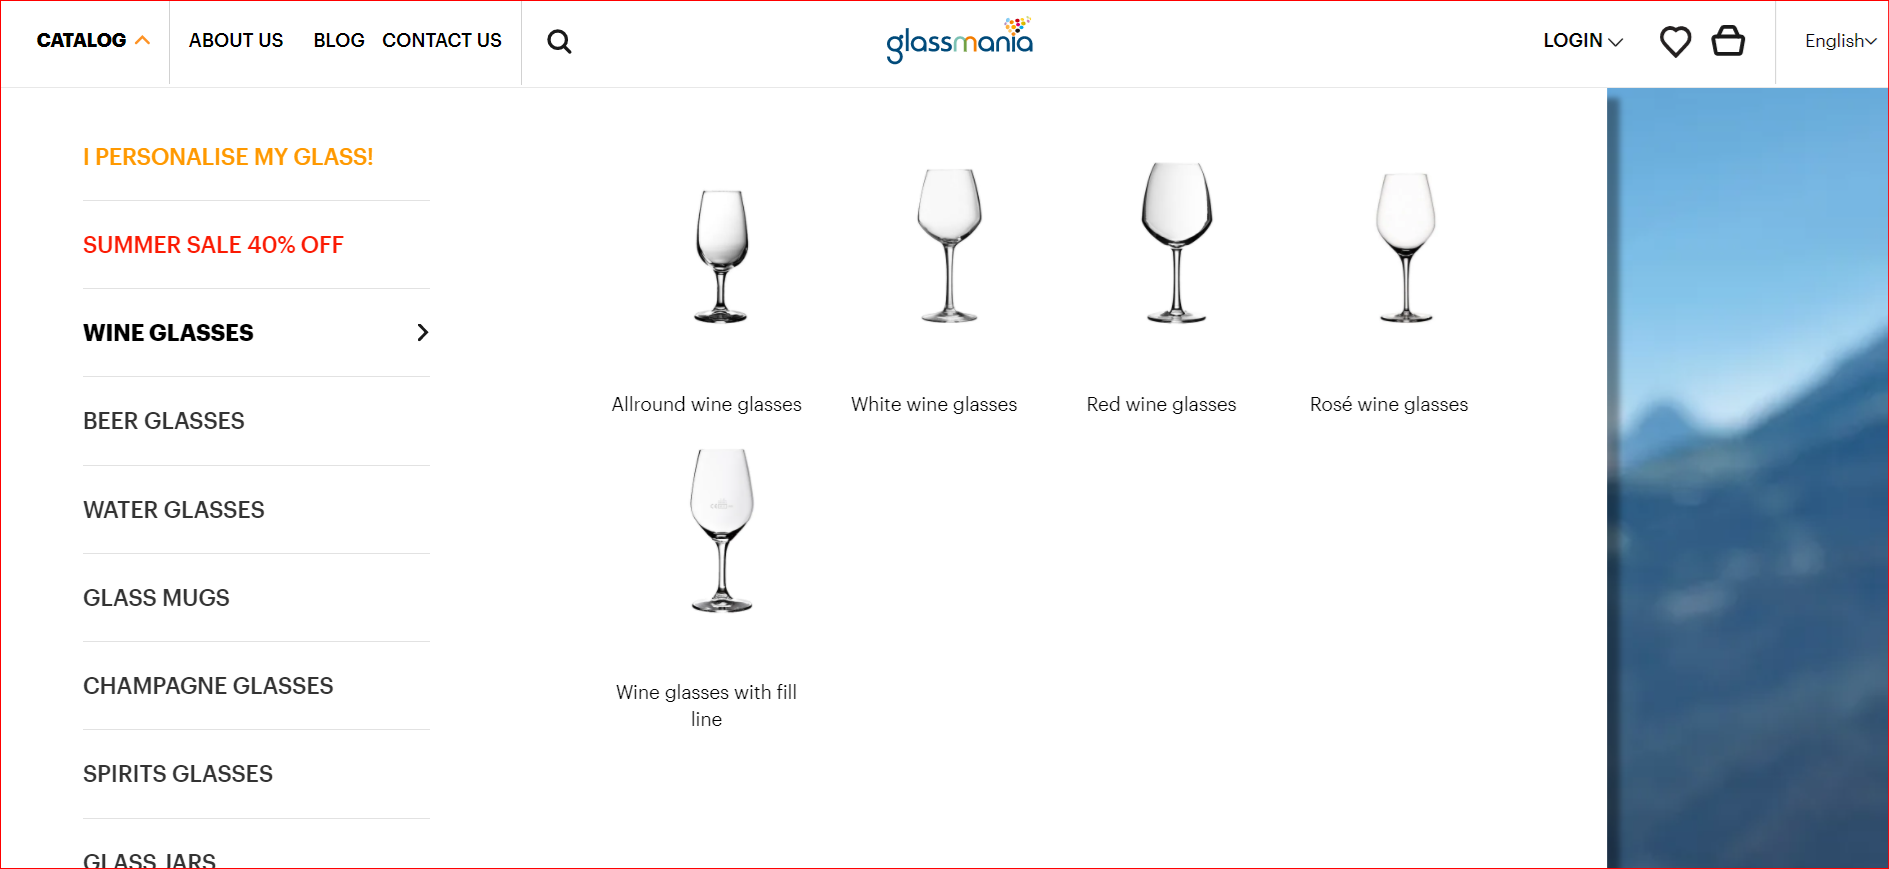Select the Red wine glass image

[1176, 243]
